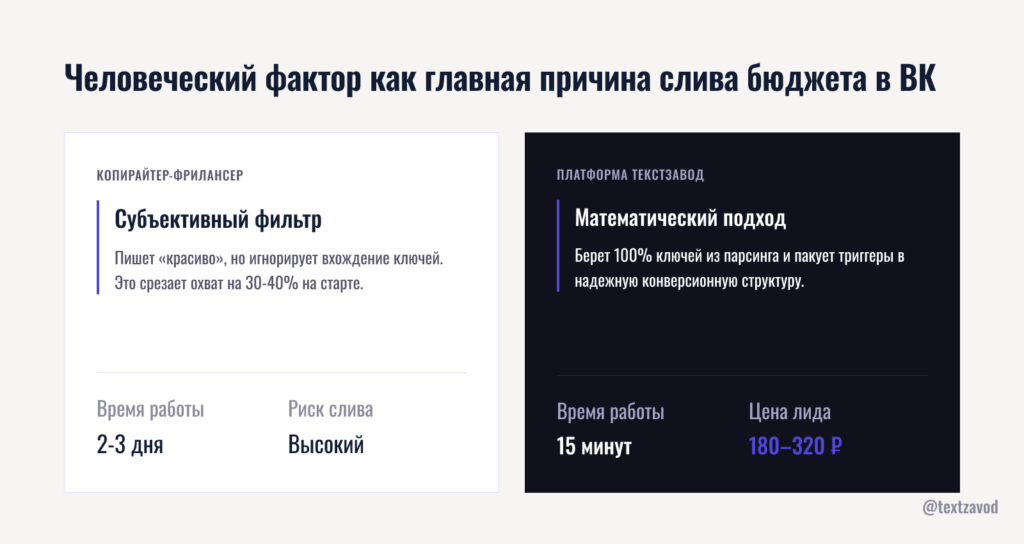
Task: Click the 'Математический подход' heading
Action: point(680,217)
